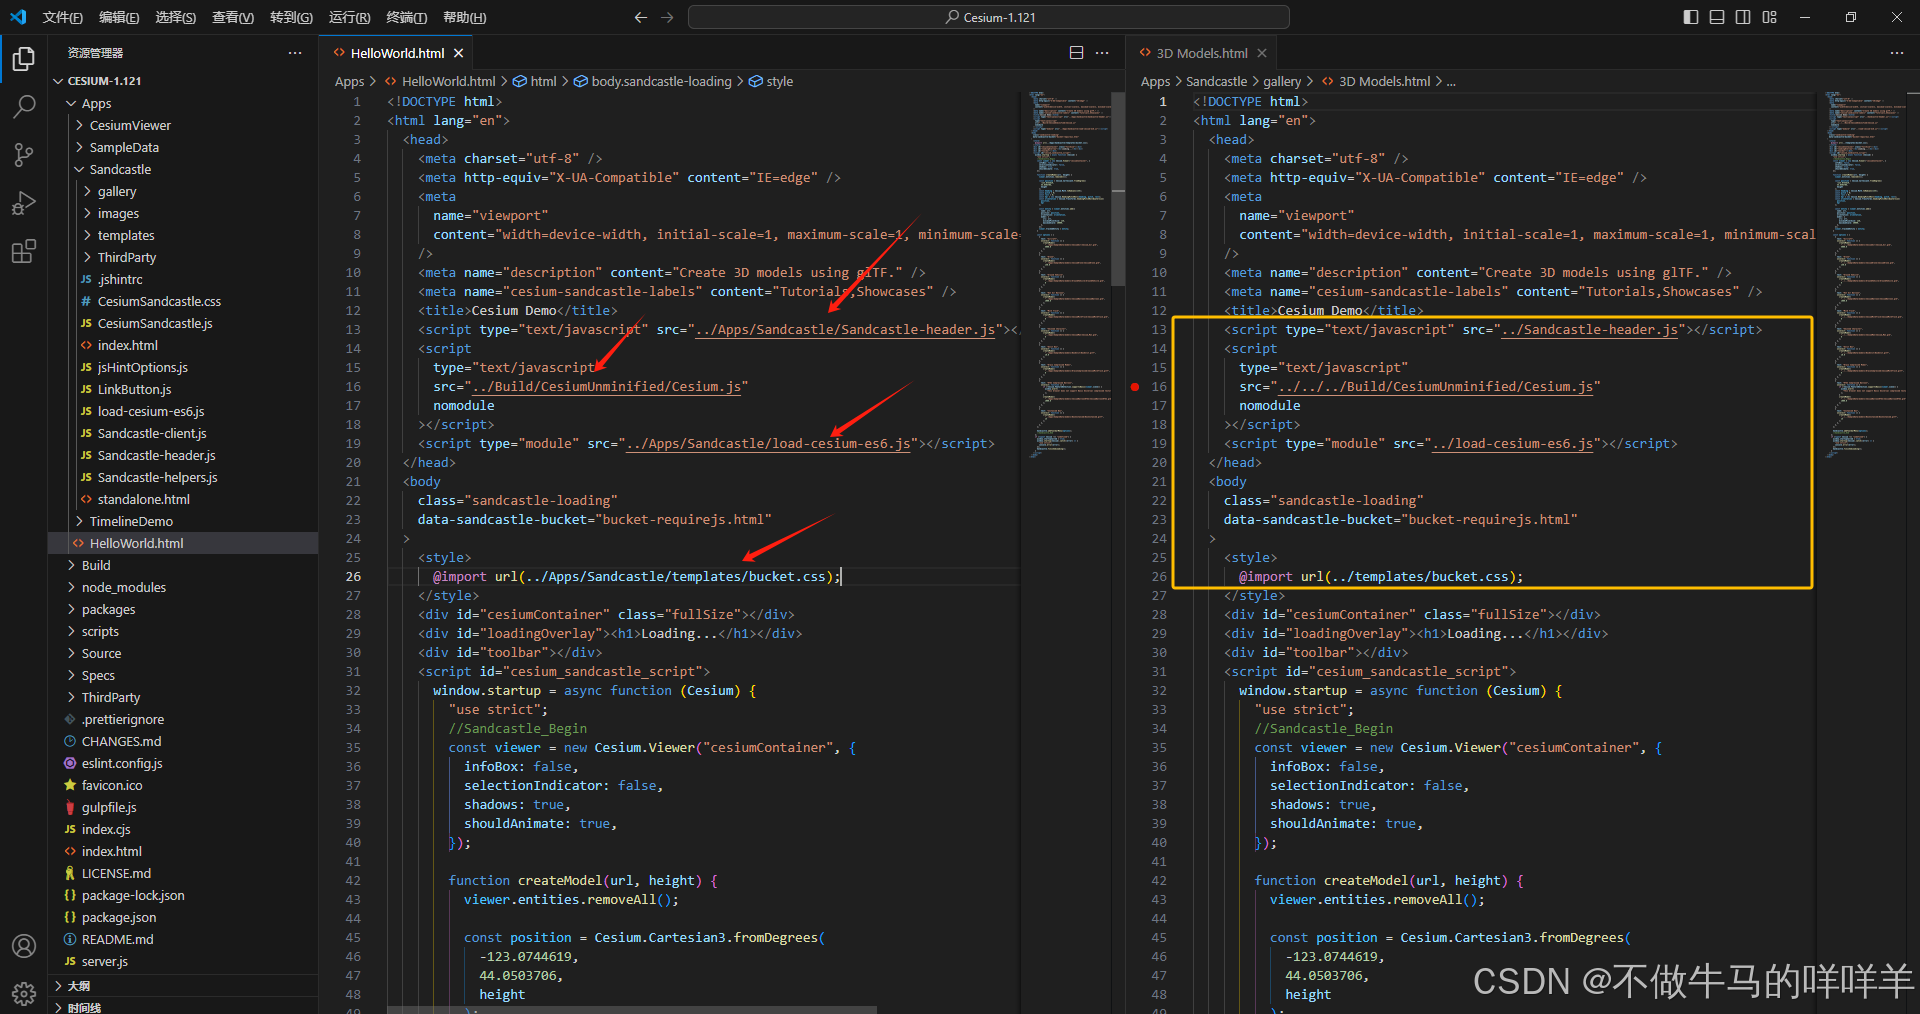This screenshot has height=1014, width=1920.
Task: Open more actions in left editor group
Action: coord(1102,53)
